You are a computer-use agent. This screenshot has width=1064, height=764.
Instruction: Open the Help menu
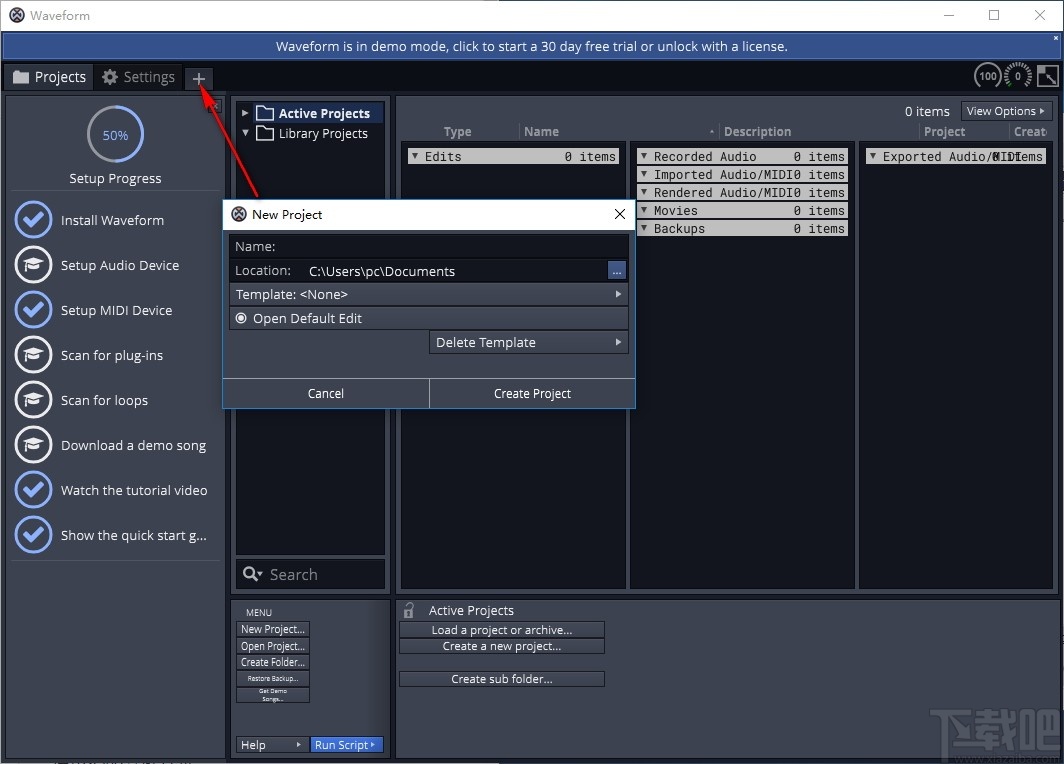[x=271, y=744]
